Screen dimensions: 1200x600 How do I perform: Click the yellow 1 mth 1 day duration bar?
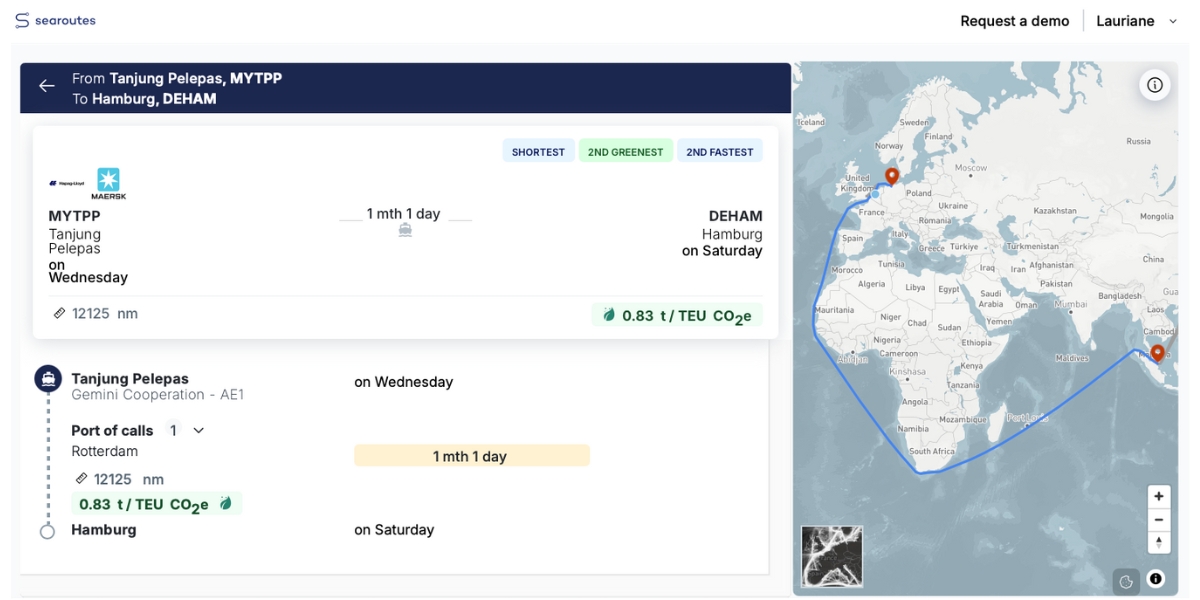(x=471, y=456)
